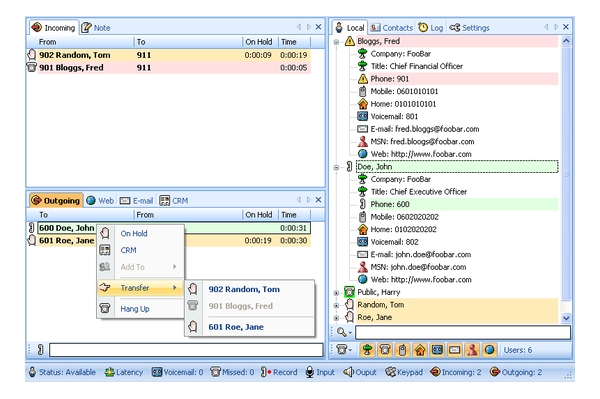600x399 pixels.
Task: Open Web: http://www.foobar.com under Bloggs, Fred
Action: coord(421,154)
